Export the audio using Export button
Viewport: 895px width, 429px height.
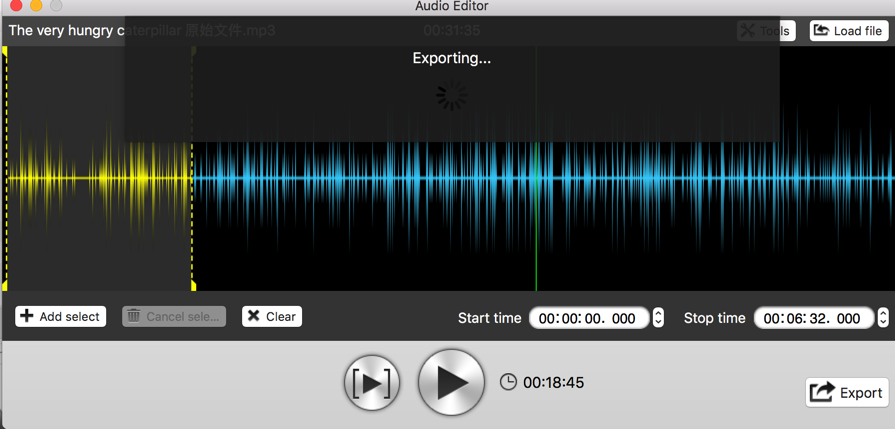[x=847, y=392]
